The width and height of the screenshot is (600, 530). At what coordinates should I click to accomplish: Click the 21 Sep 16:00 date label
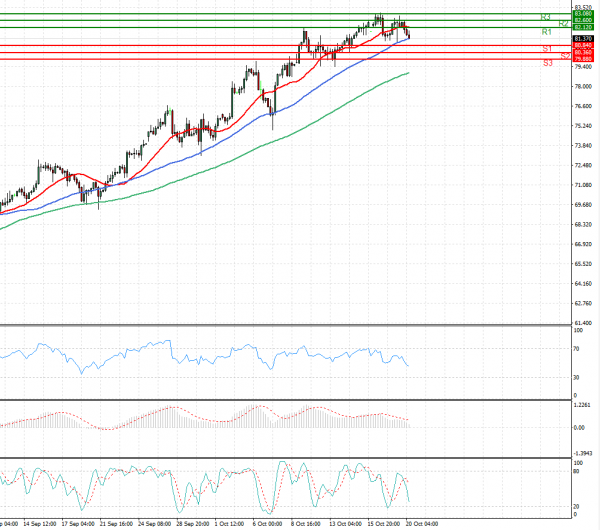pyautogui.click(x=116, y=523)
